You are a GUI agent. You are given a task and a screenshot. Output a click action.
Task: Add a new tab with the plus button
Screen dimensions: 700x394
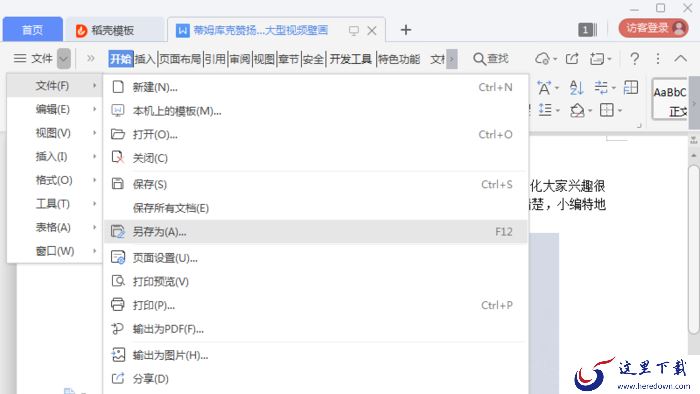click(405, 30)
